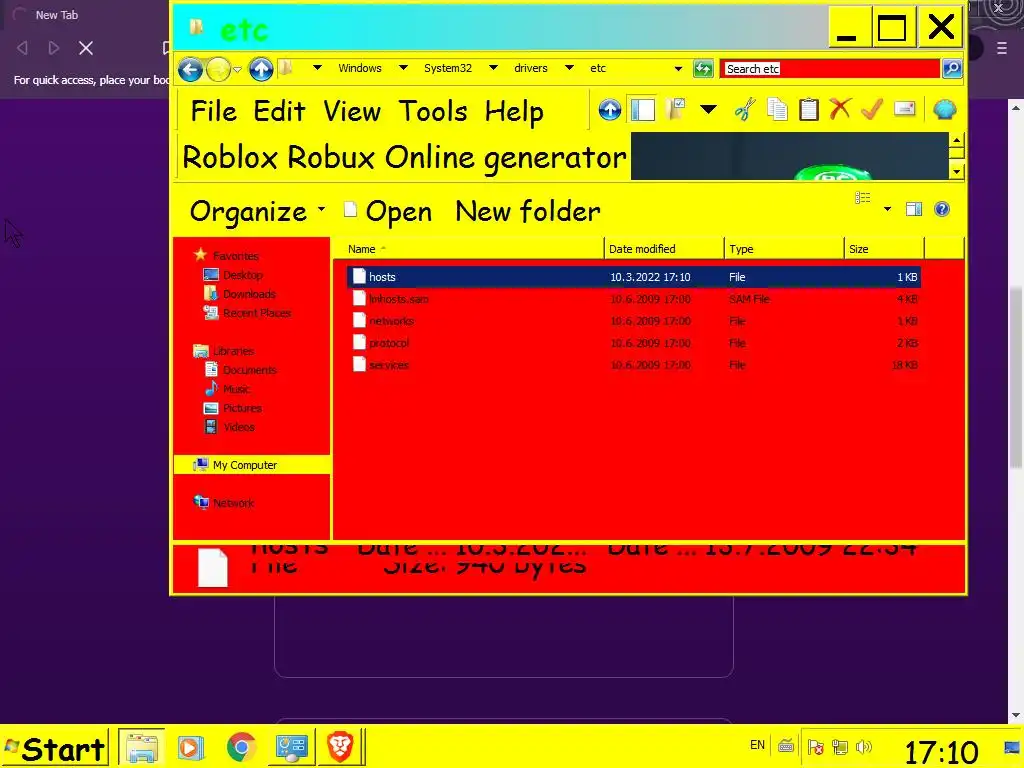This screenshot has width=1024, height=768.
Task: Click the Open command button
Action: 388,212
